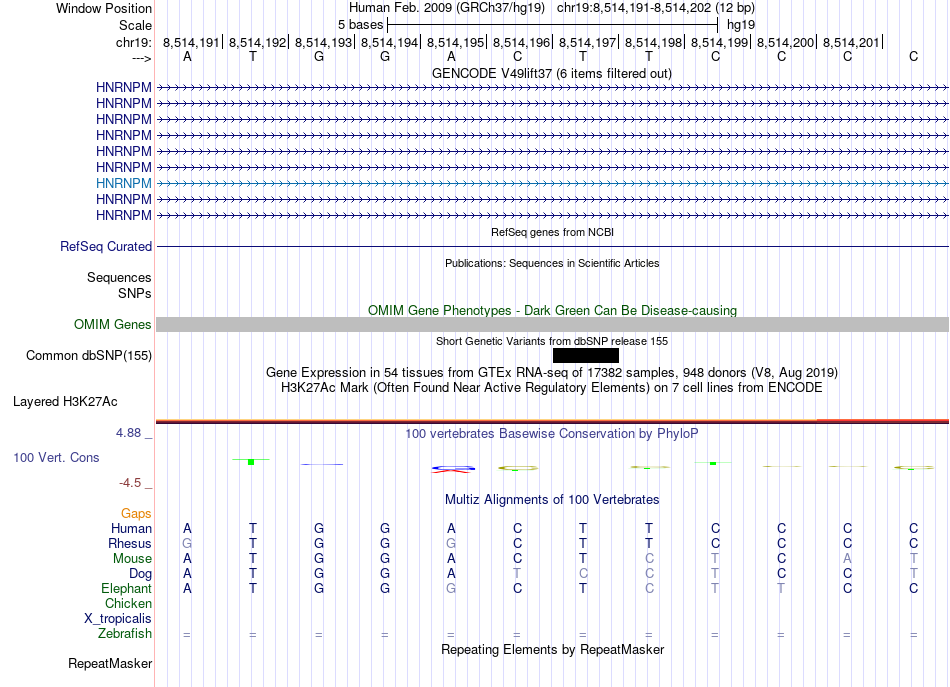Click the hg19 label beside scale bar
The width and height of the screenshot is (950, 687).
pos(741,25)
